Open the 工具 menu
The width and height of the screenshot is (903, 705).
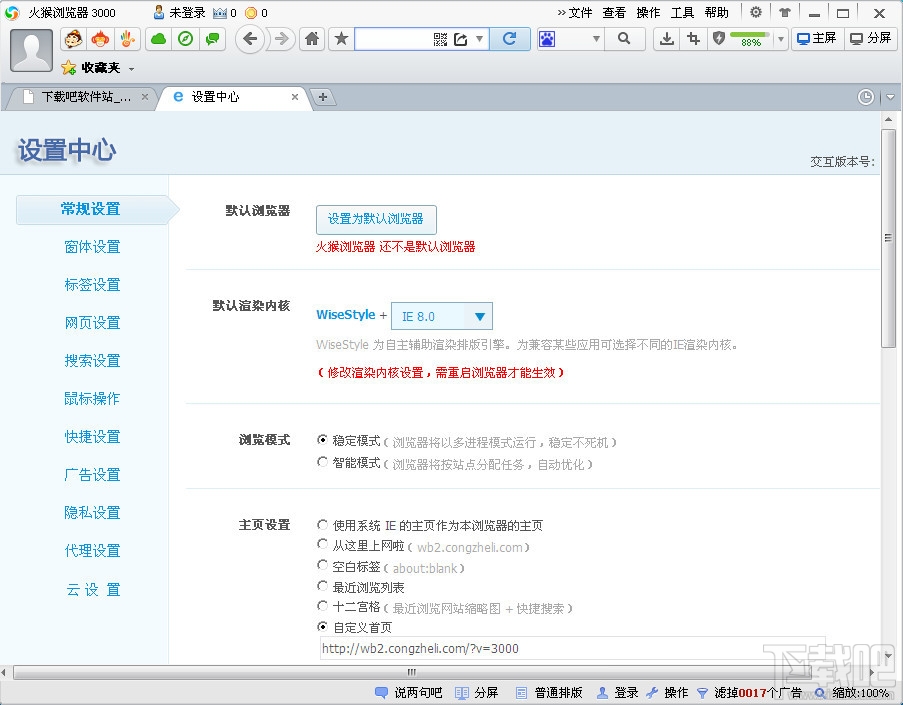[682, 13]
